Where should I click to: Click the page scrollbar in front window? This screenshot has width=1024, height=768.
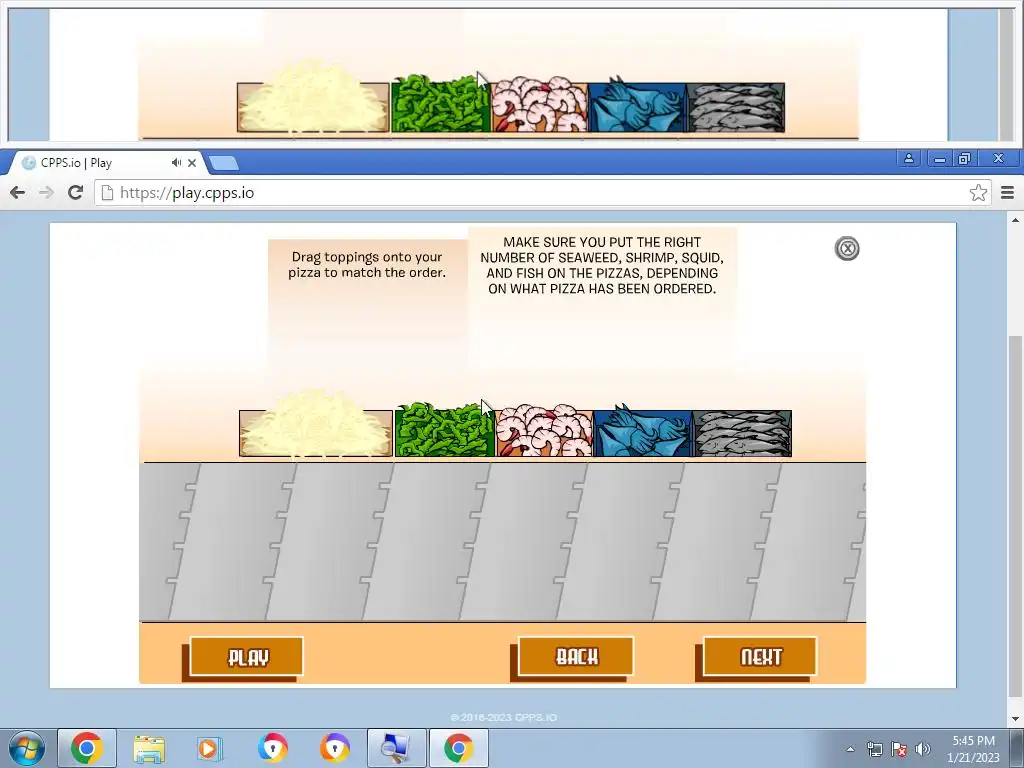(1016, 516)
